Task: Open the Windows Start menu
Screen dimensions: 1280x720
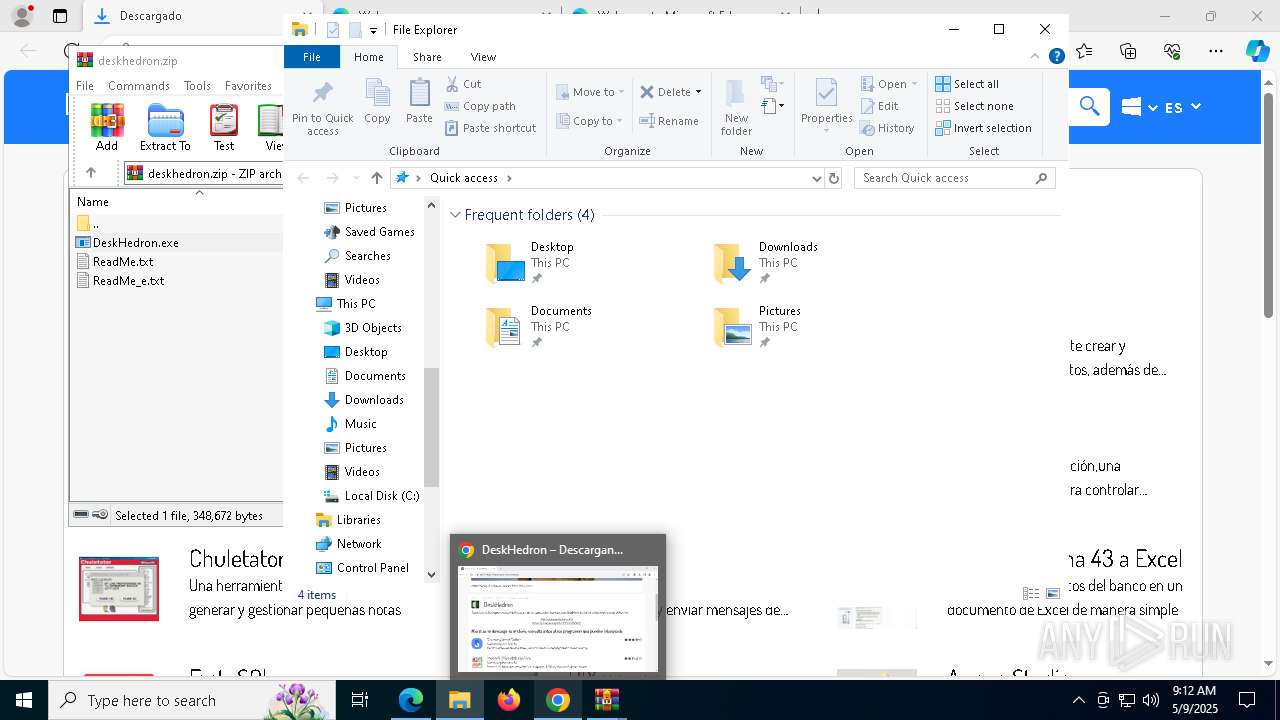Action: [x=24, y=700]
